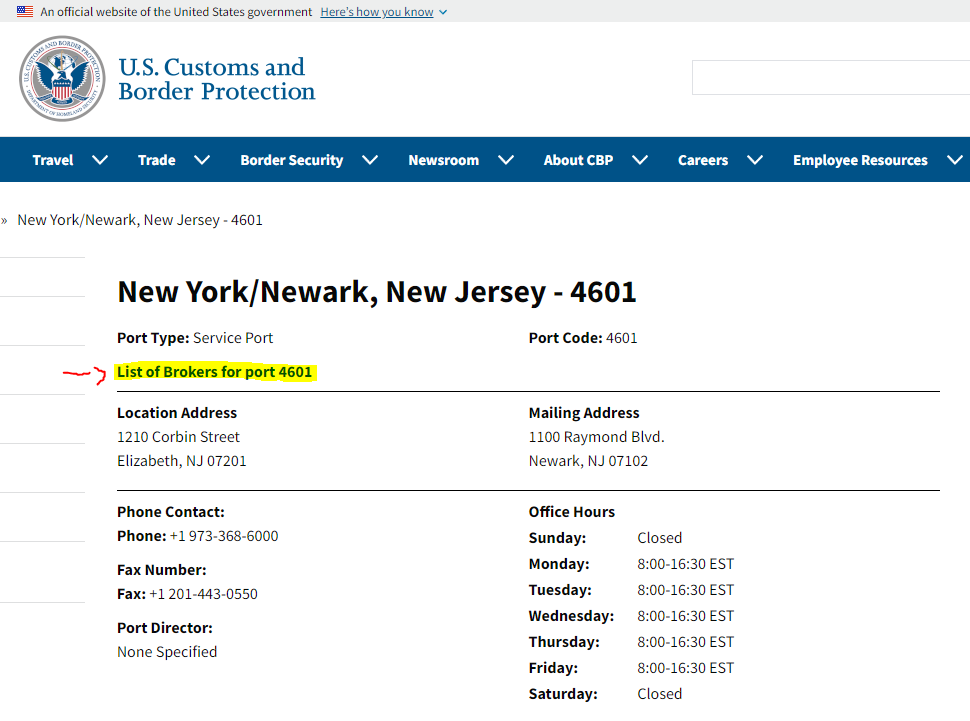The image size is (970, 721).
Task: Click the "Phone Contact:" heading
Action: point(171,512)
